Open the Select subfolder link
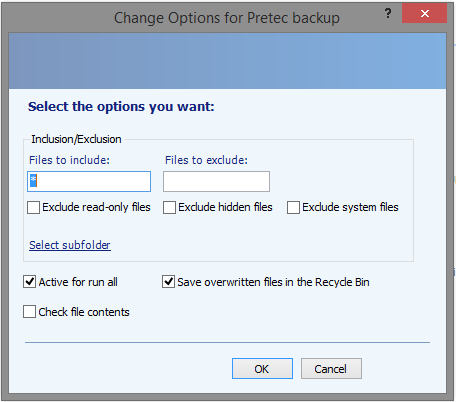 point(70,245)
